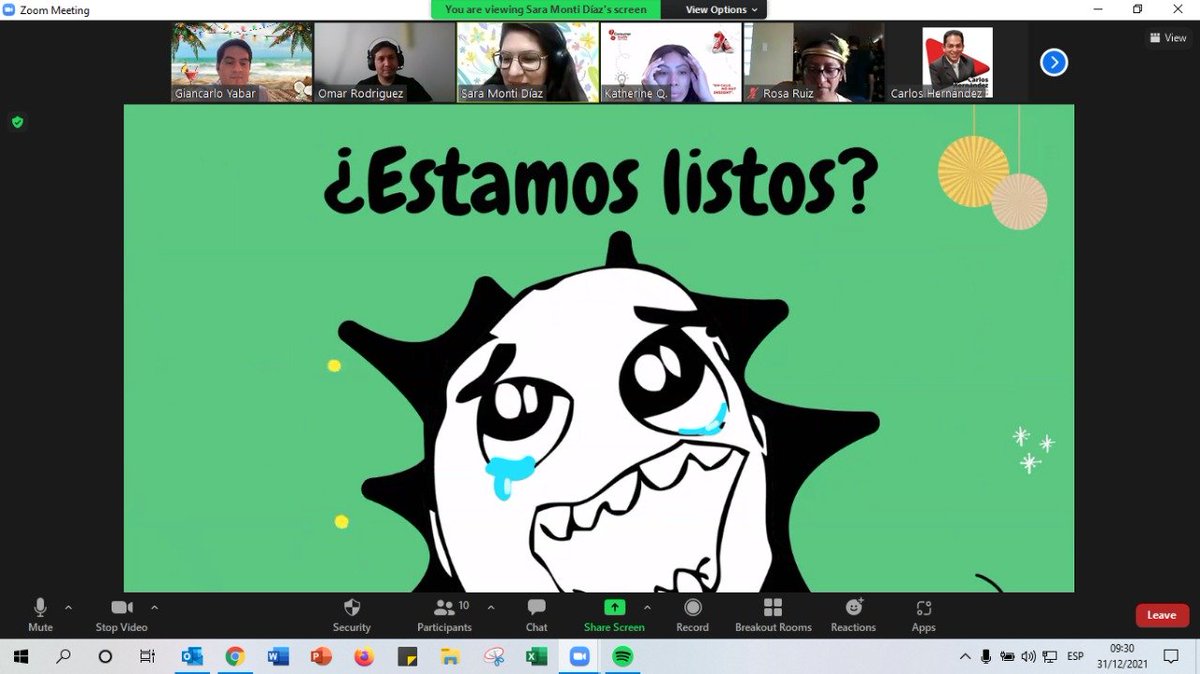Open the Zoom Apps button
1200x674 pixels.
923,614
